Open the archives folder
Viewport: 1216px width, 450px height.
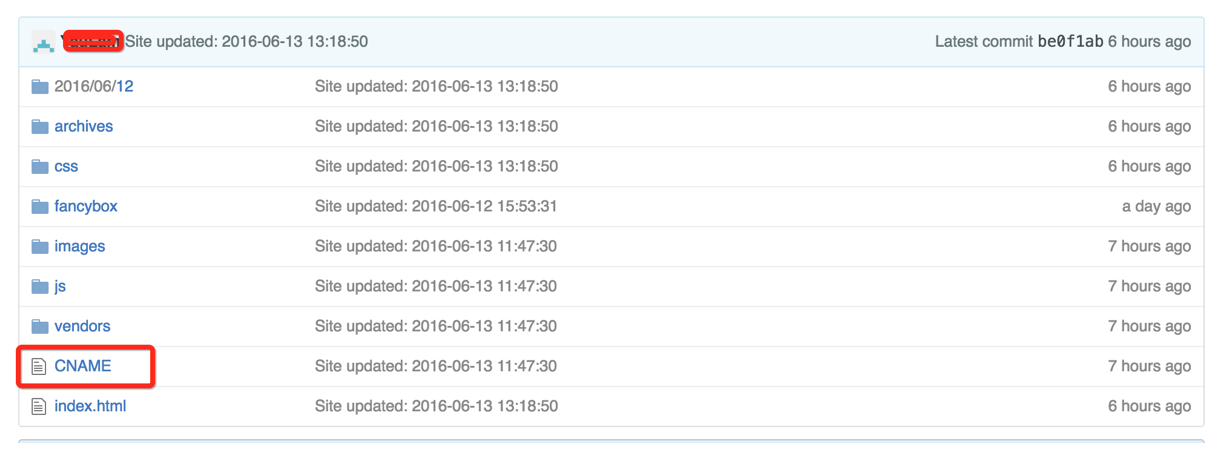pos(84,127)
